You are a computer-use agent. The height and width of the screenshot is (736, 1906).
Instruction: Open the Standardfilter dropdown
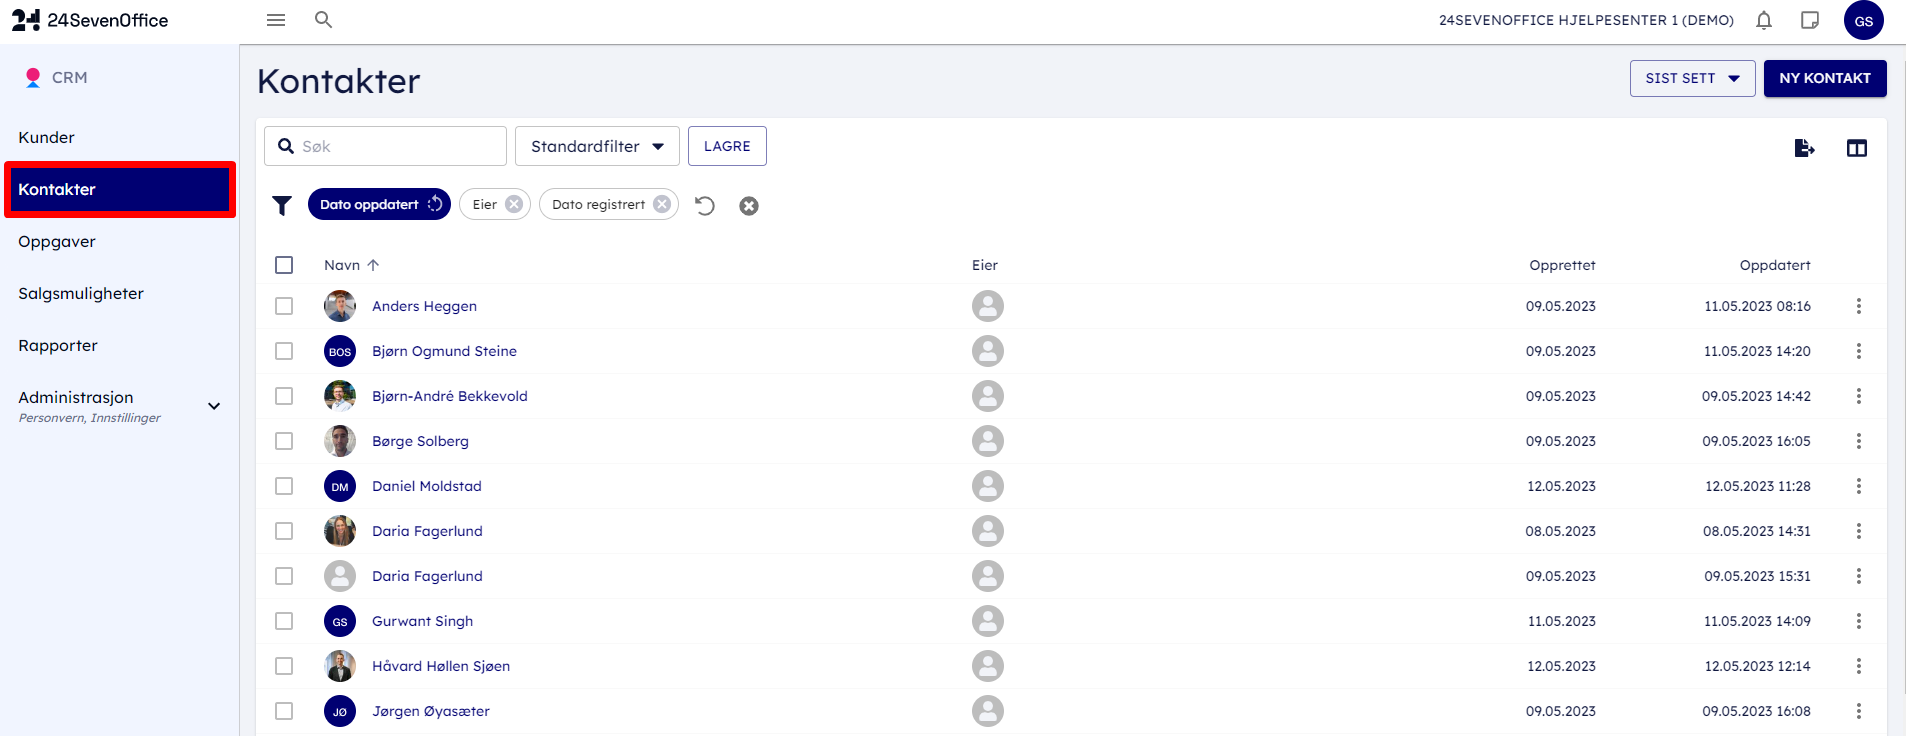coord(597,146)
